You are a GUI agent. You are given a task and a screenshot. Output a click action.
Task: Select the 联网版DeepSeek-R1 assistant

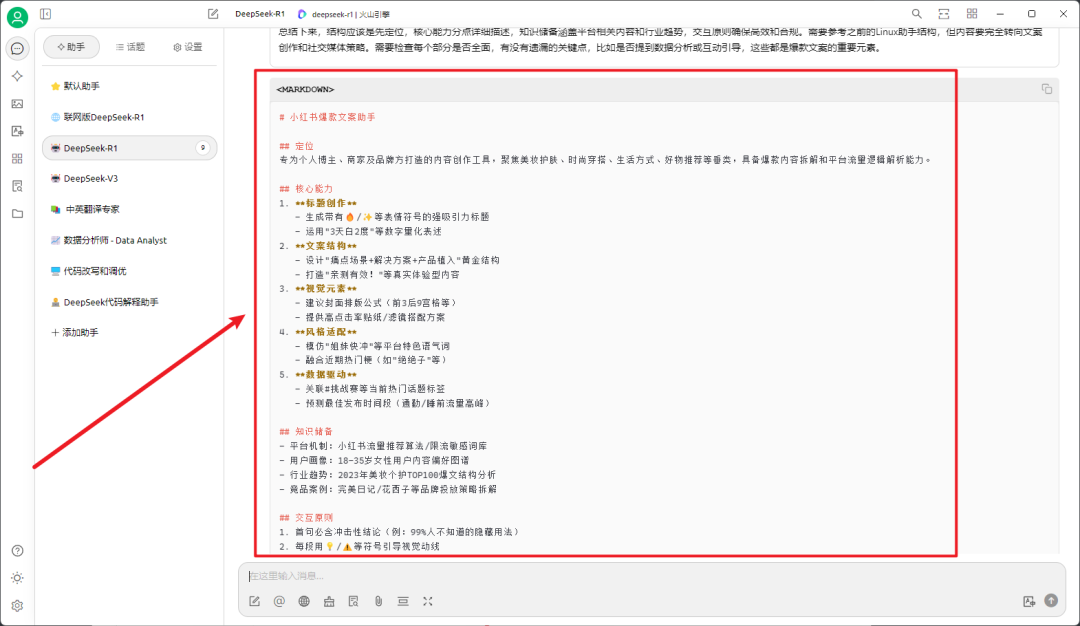(x=129, y=117)
